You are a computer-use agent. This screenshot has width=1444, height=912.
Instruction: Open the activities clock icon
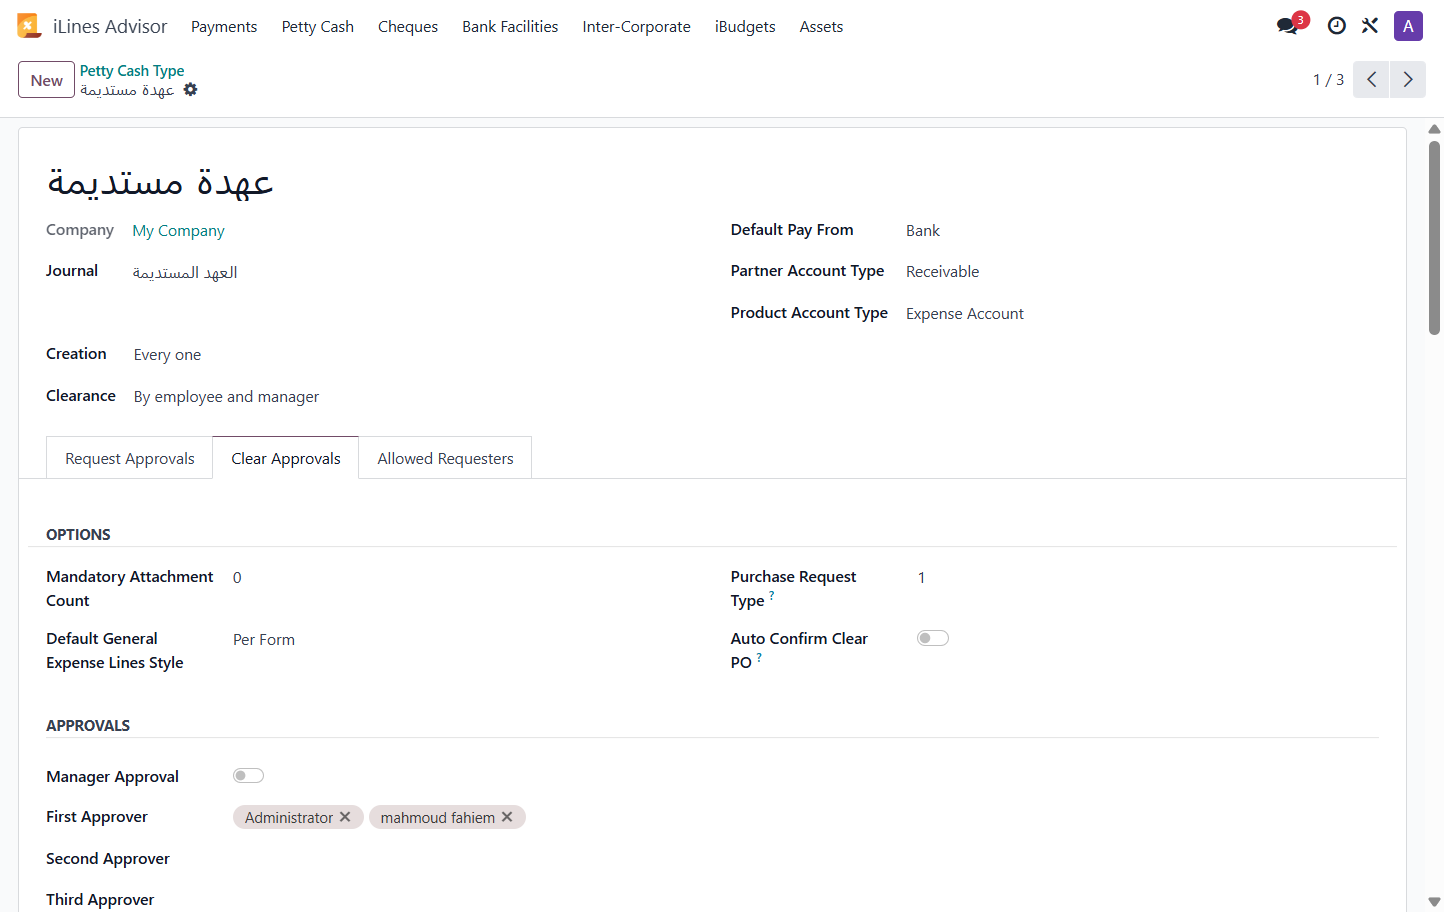[x=1337, y=26]
